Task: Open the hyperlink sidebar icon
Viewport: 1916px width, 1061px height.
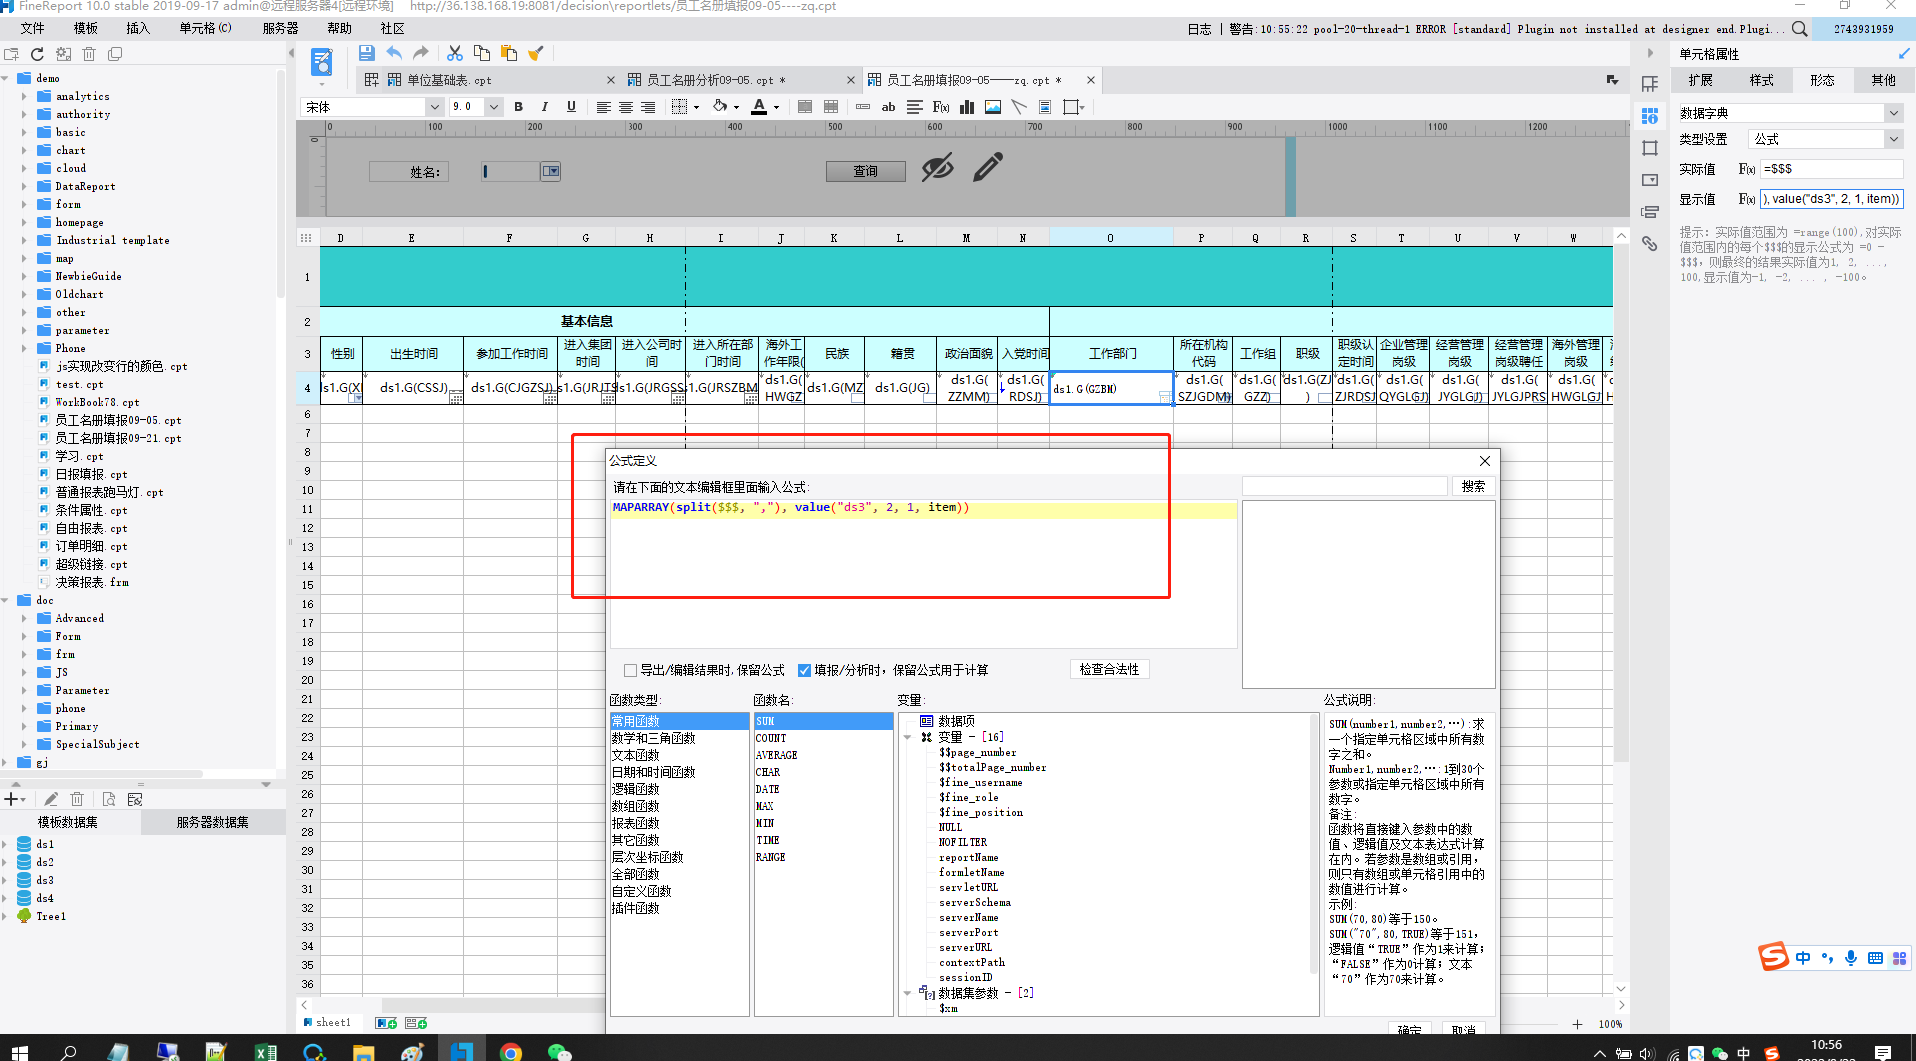Action: tap(1650, 243)
